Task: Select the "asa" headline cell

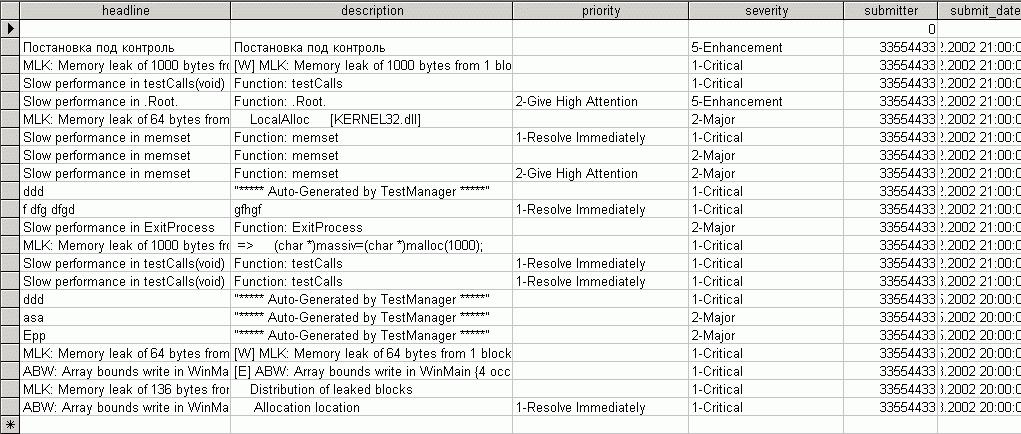Action: pyautogui.click(x=125, y=317)
